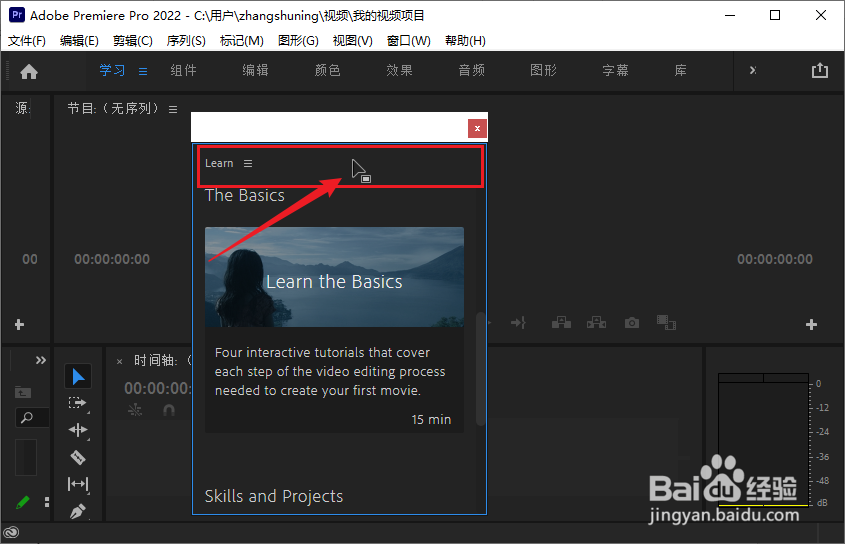The height and width of the screenshot is (544, 845).
Task: Switch to the 编辑 workspace tab
Action: [255, 70]
